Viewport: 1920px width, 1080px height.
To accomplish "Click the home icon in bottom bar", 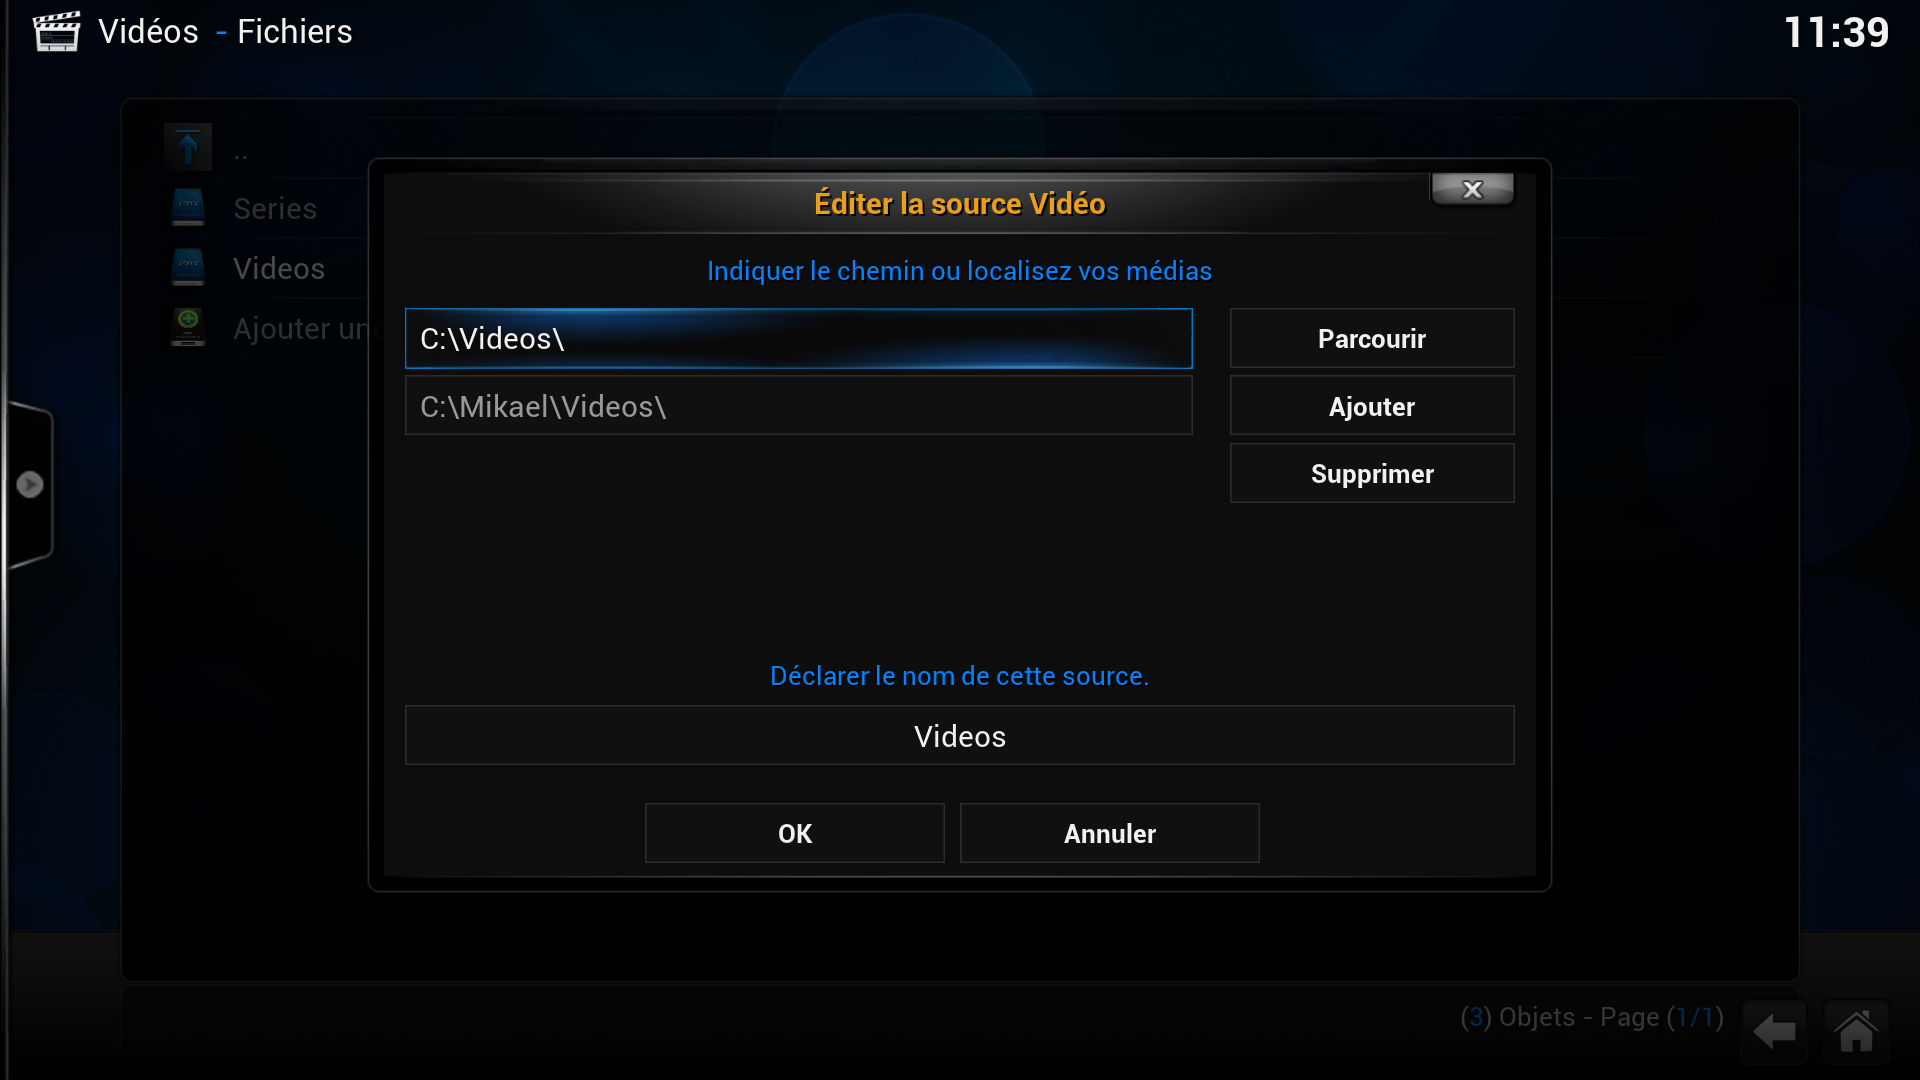I will point(1856,1031).
